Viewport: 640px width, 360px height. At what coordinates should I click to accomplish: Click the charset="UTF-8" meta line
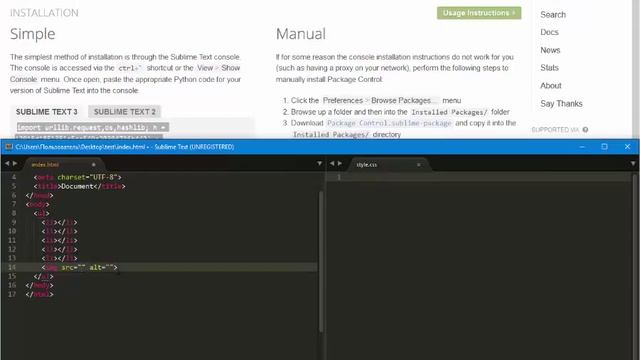(x=78, y=177)
